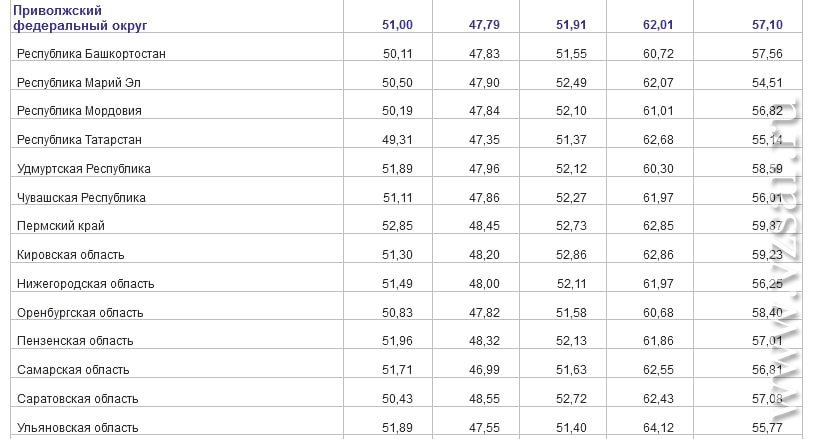Select Нижегородская область row label
This screenshot has height=439, width=814.
pos(86,284)
